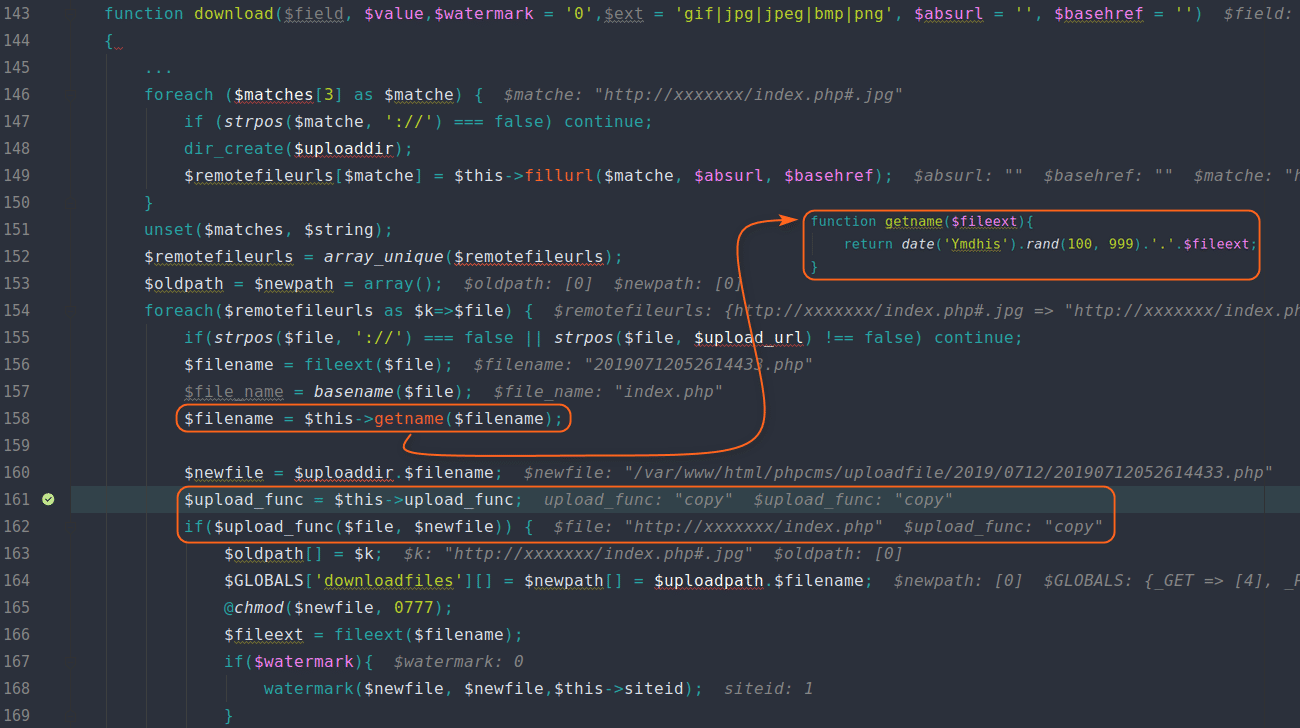Screen dimensions: 1300x728
Task: Click $oldpath[] on line 163
Action: 274,554
